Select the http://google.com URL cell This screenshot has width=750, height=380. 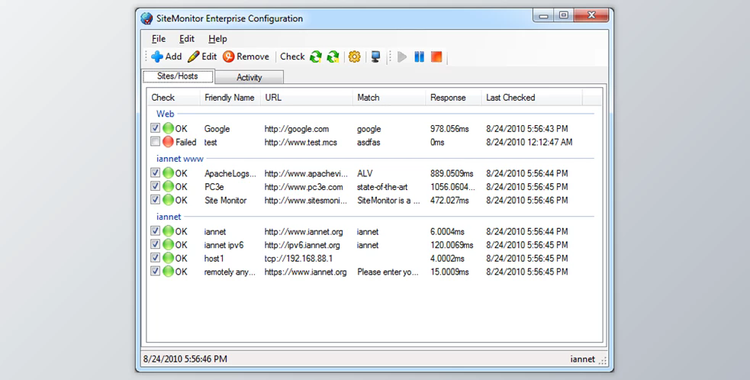297,129
